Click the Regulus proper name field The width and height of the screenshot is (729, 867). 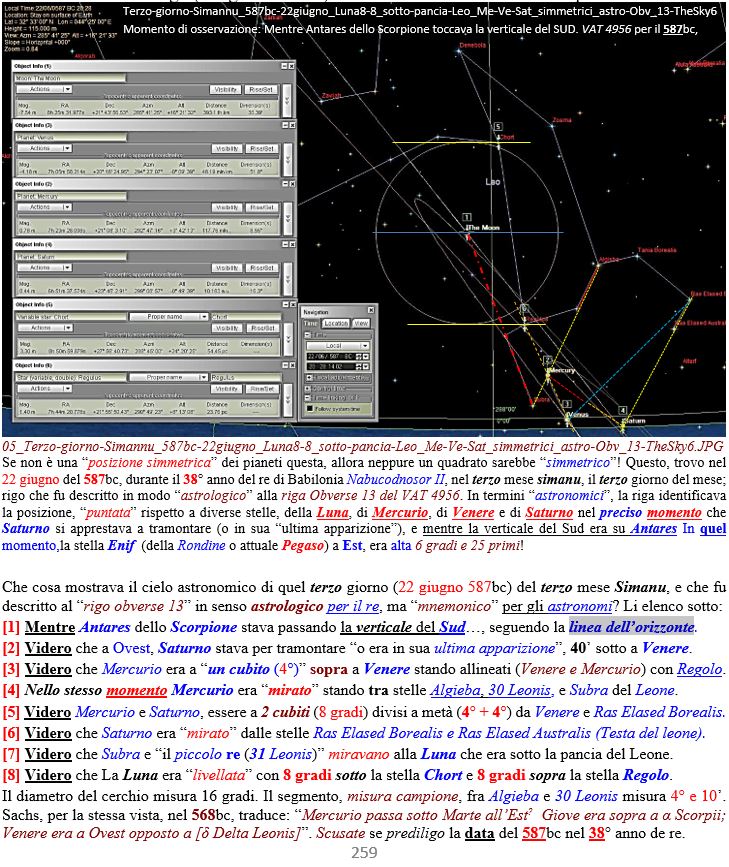click(245, 377)
